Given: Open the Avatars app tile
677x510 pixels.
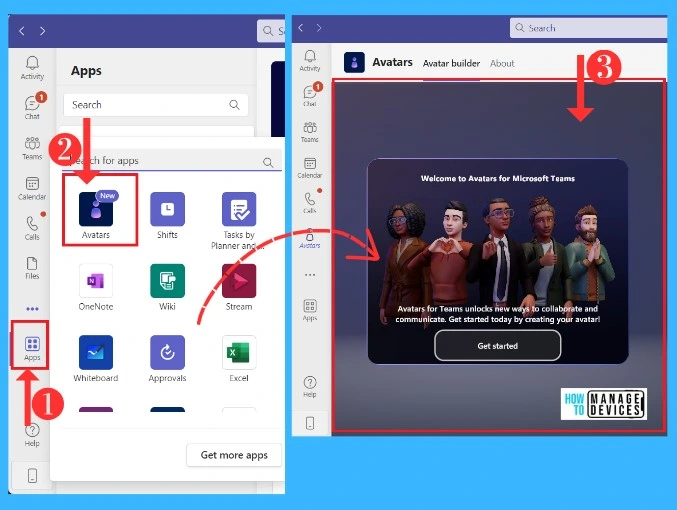Looking at the screenshot, I should pos(96,215).
